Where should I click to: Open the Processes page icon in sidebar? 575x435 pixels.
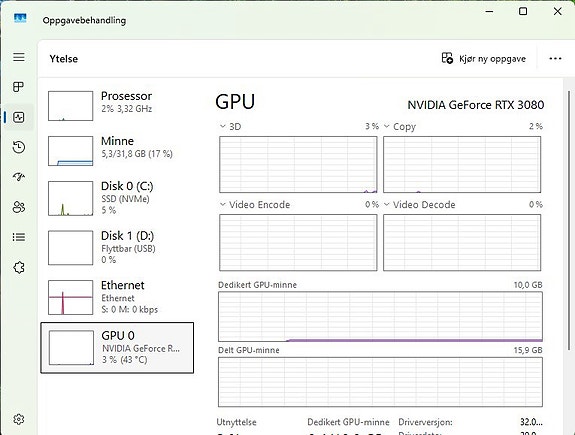tap(18, 87)
